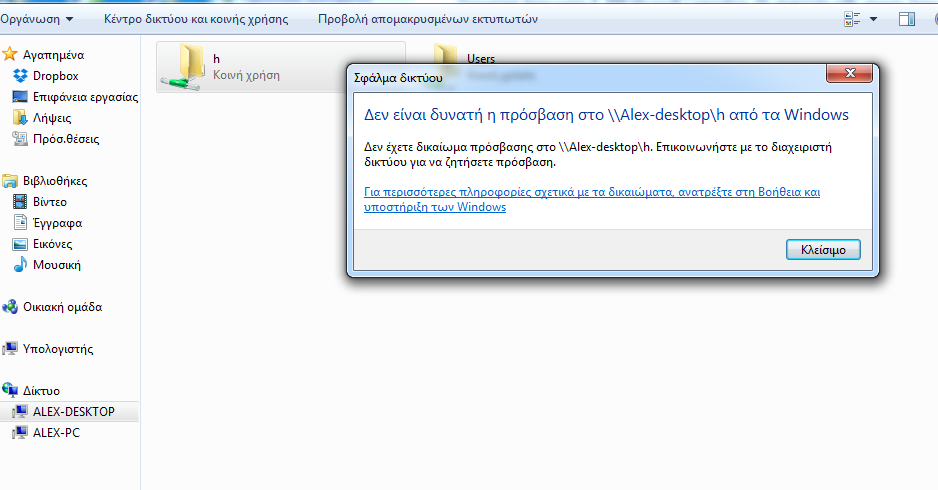Click the blue error heading about \\Alex-desktop\h
Image resolution: width=938 pixels, height=490 pixels.
tap(606, 115)
